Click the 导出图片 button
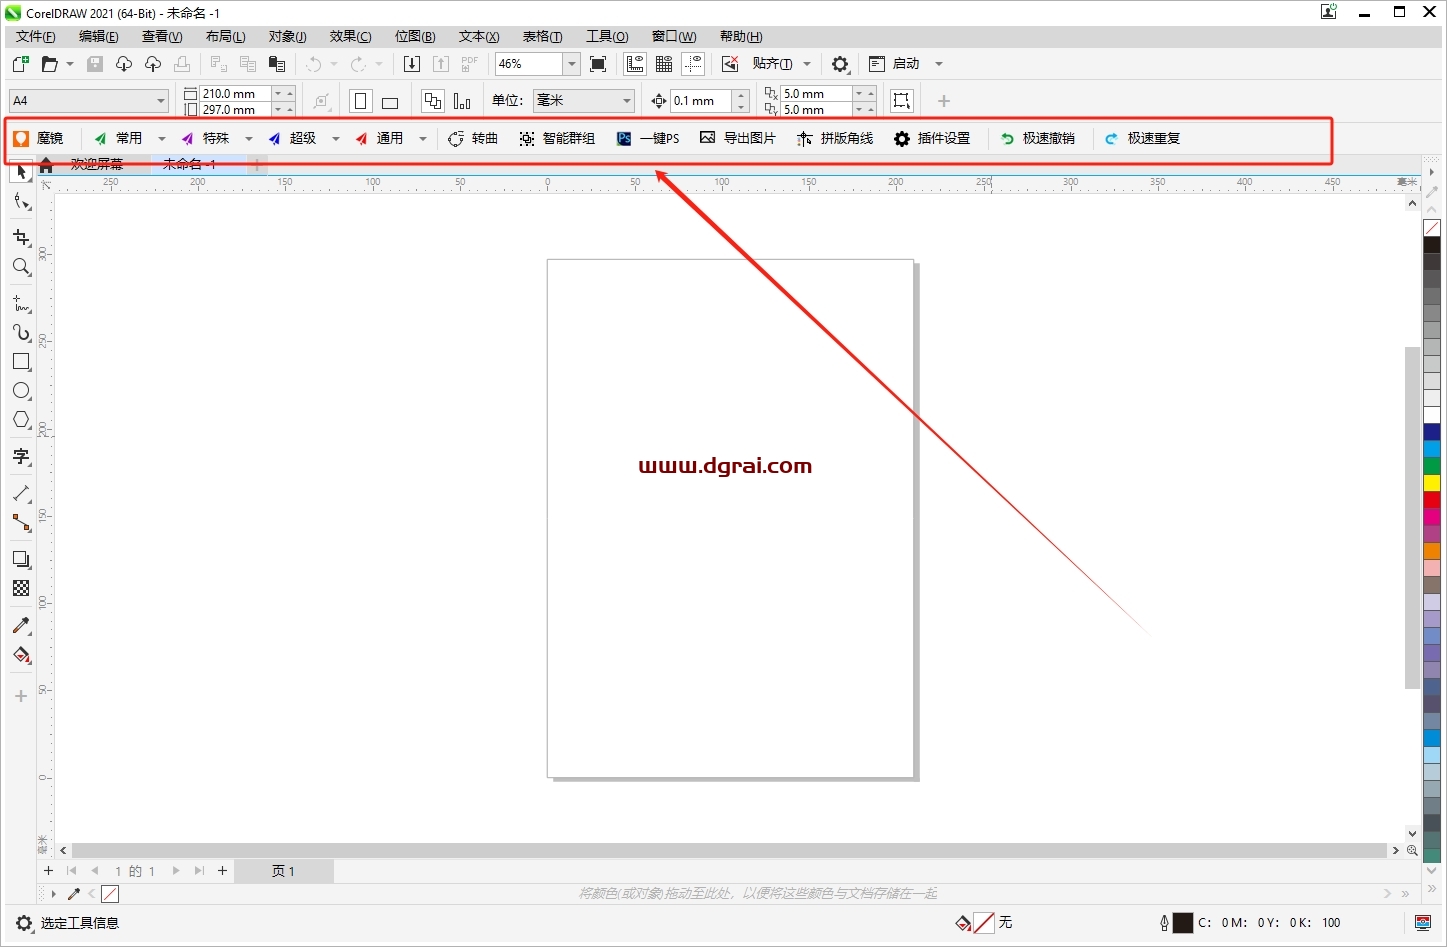 point(738,139)
